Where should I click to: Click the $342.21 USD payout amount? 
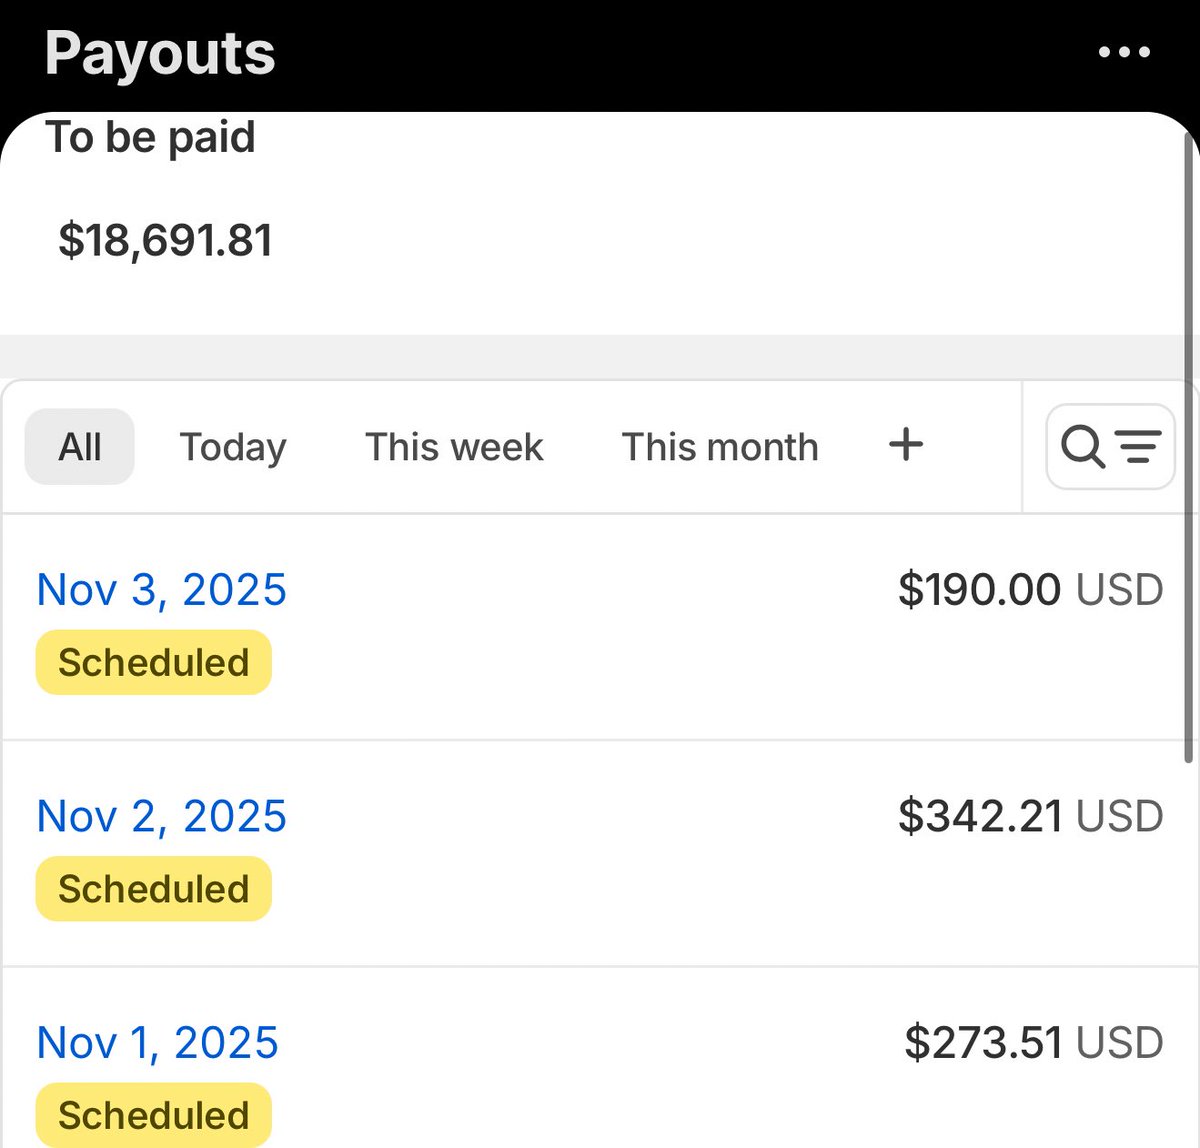coord(1030,816)
